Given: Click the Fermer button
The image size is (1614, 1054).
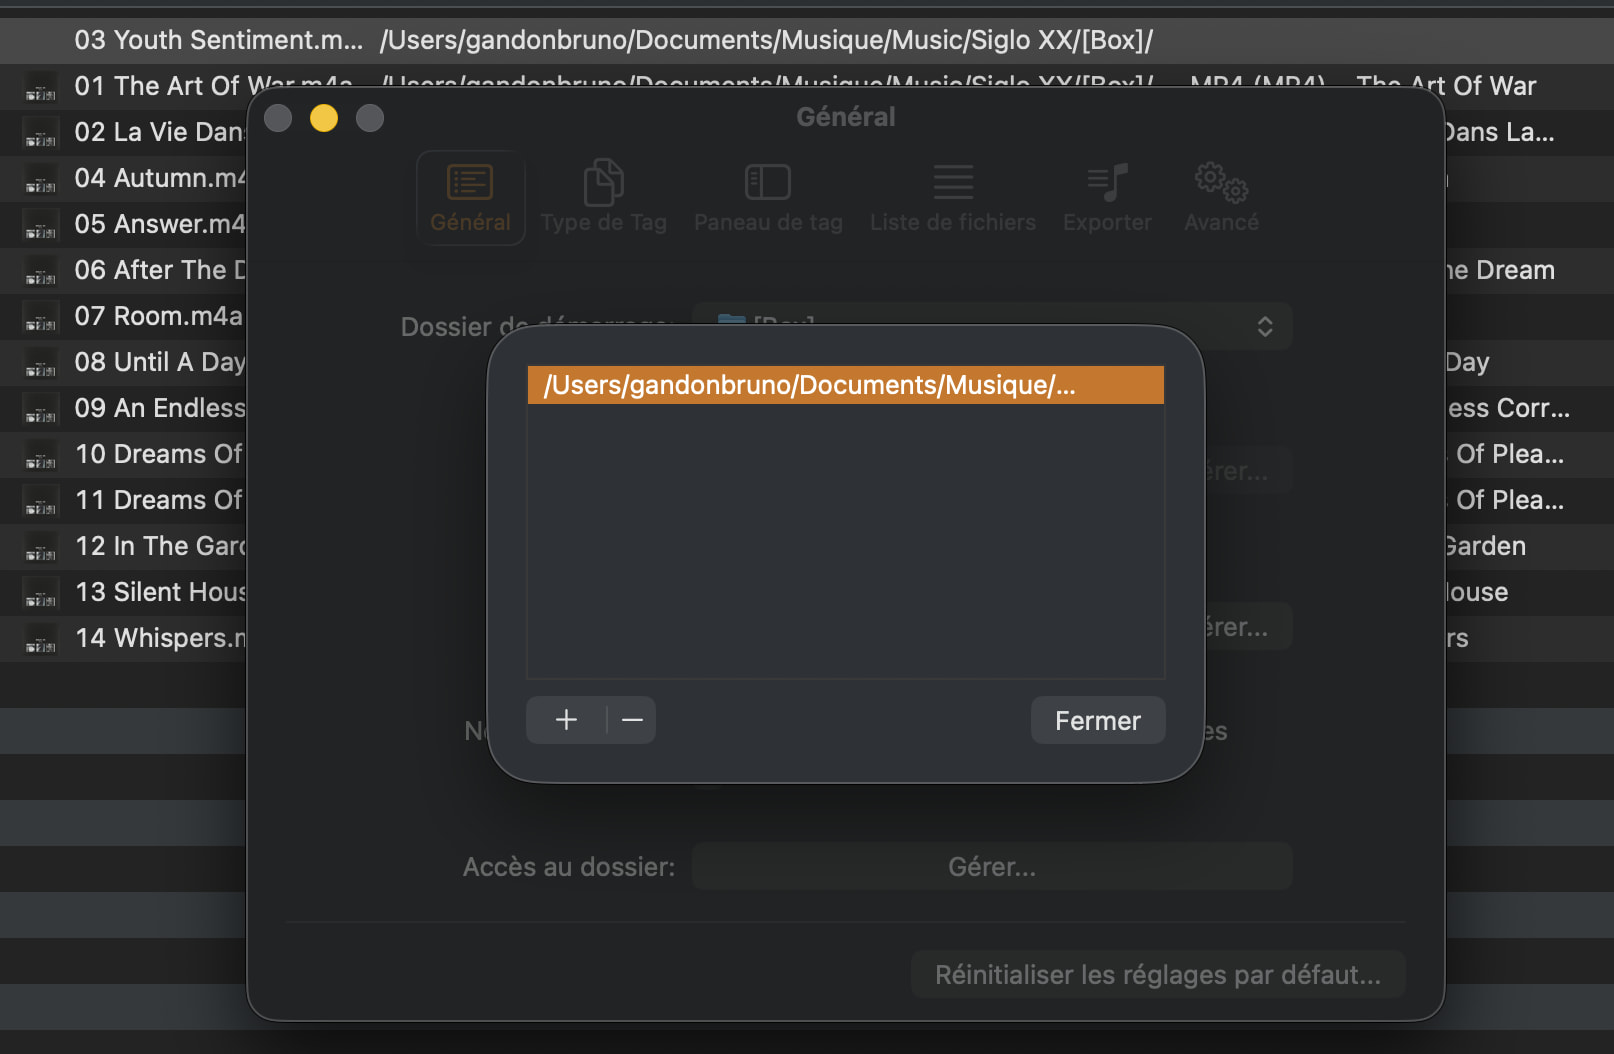Looking at the screenshot, I should click(x=1098, y=720).
